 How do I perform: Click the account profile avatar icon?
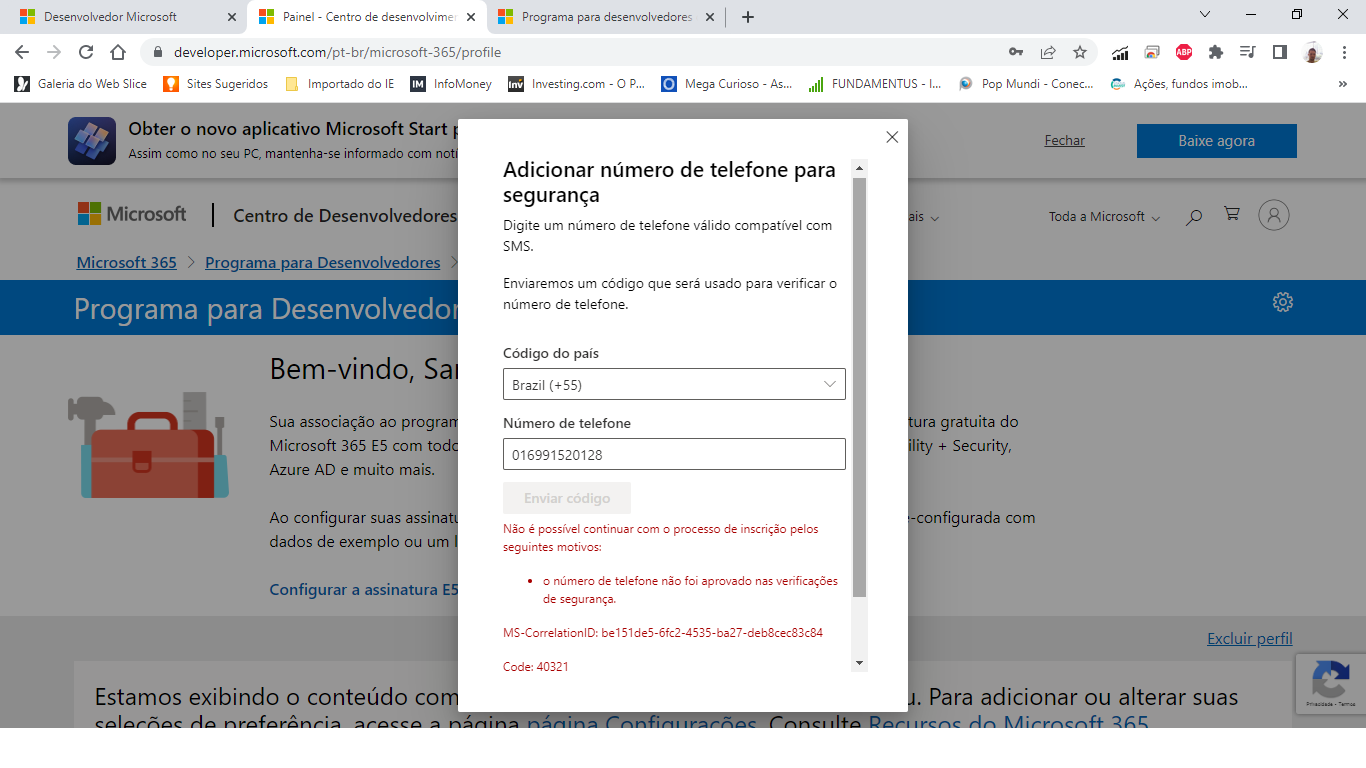1274,215
